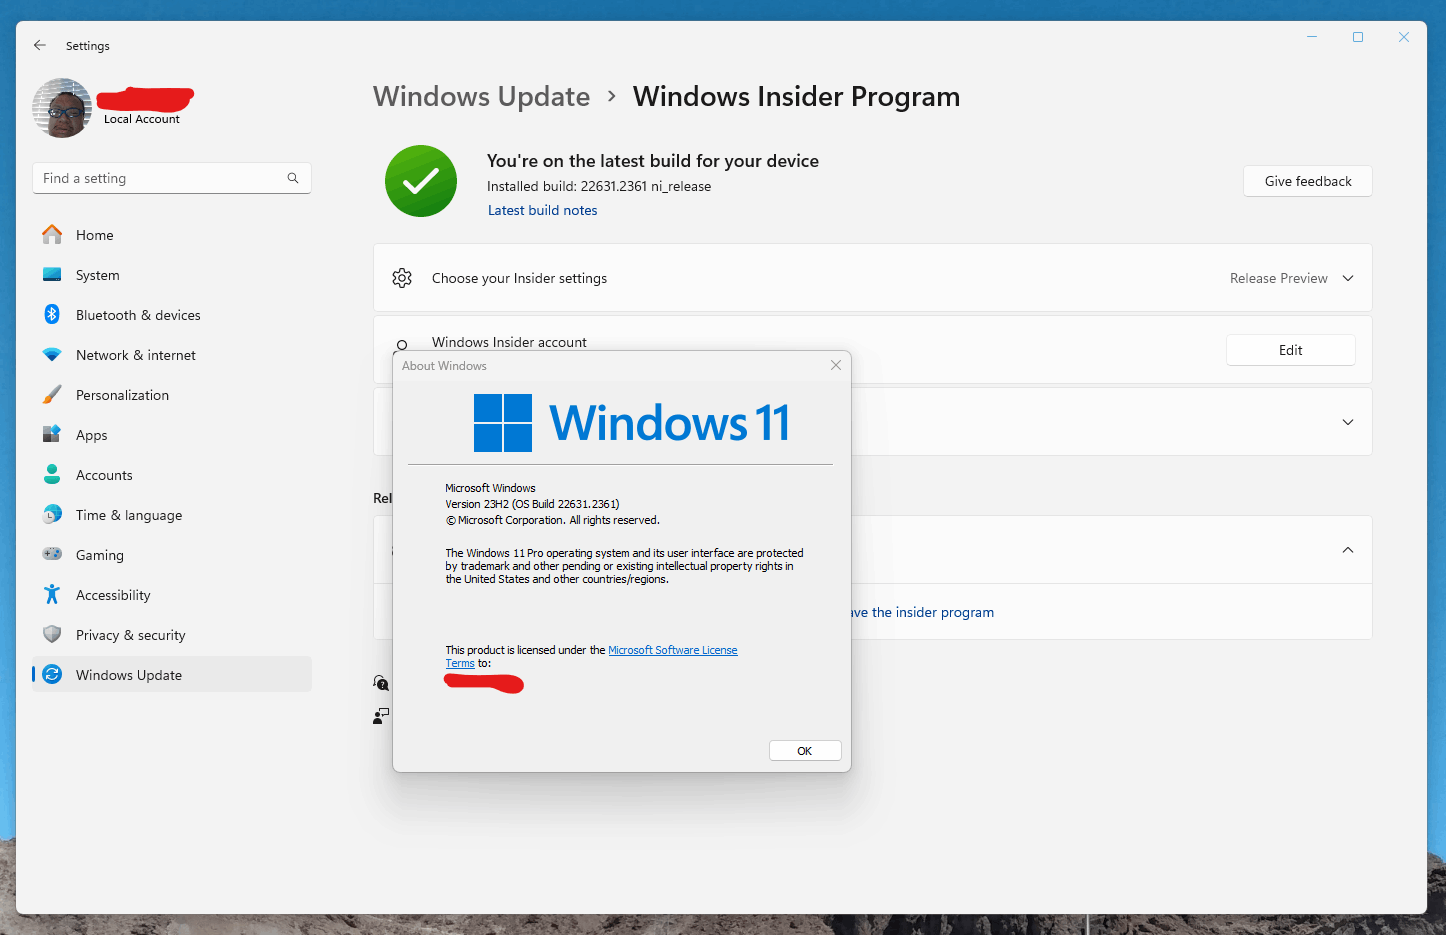This screenshot has height=935, width=1446.
Task: Minimize the Settings window
Action: (1312, 37)
